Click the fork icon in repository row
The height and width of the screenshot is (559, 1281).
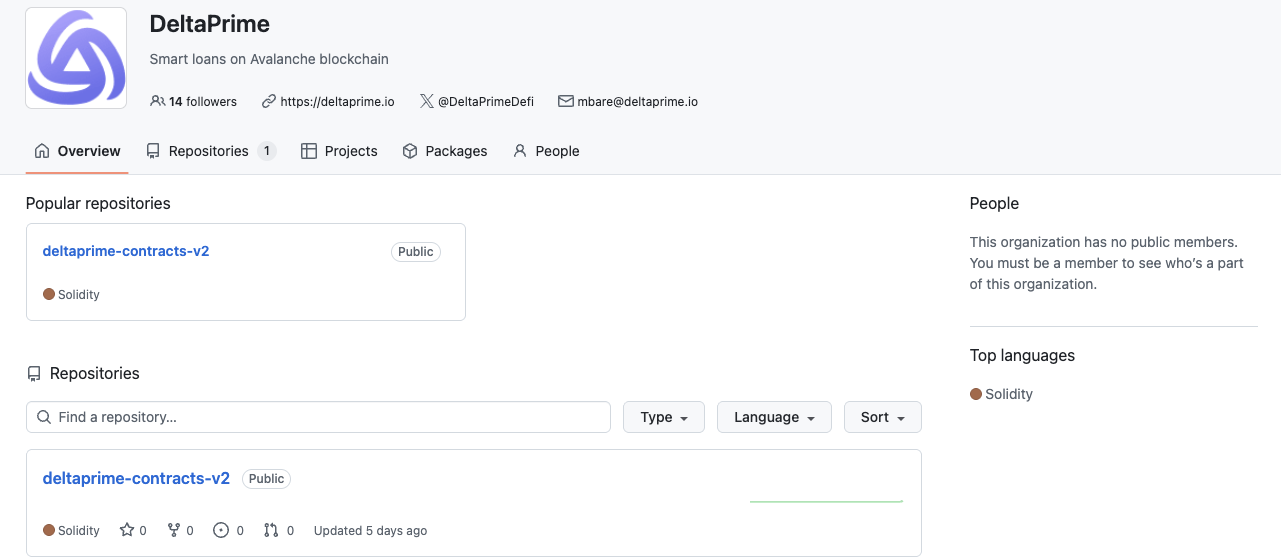point(174,530)
